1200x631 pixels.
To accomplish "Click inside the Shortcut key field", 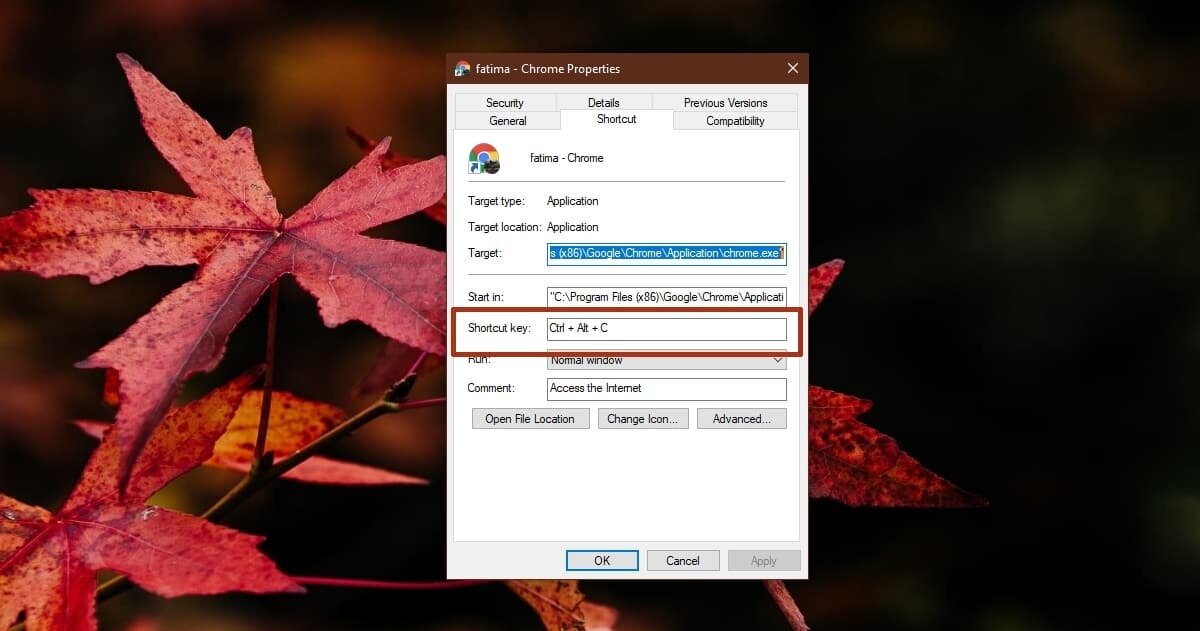I will (x=666, y=328).
